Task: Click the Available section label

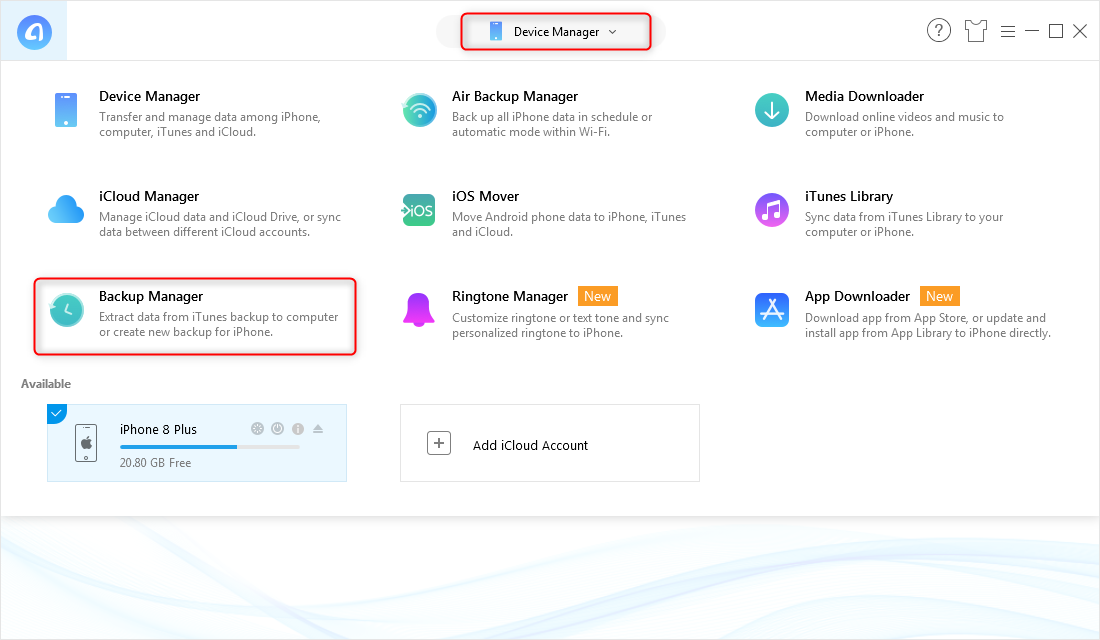Action: 46,384
